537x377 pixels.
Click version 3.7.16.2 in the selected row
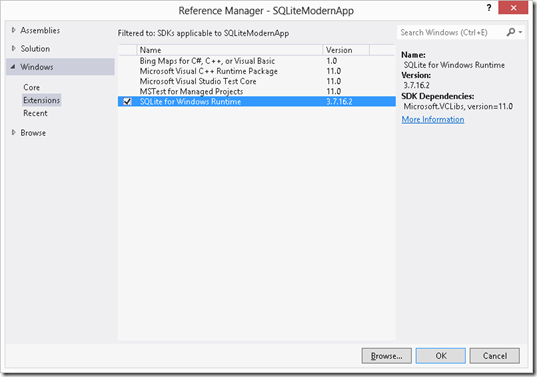[x=339, y=102]
